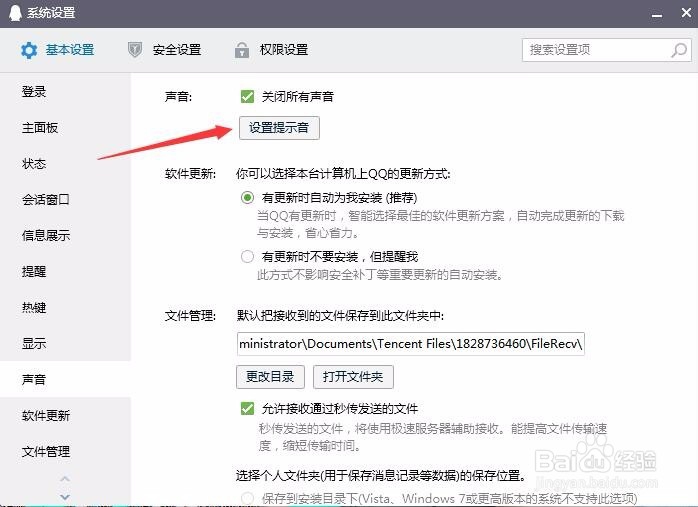
Task: Close the 系统设置 window
Action: tap(686, 12)
